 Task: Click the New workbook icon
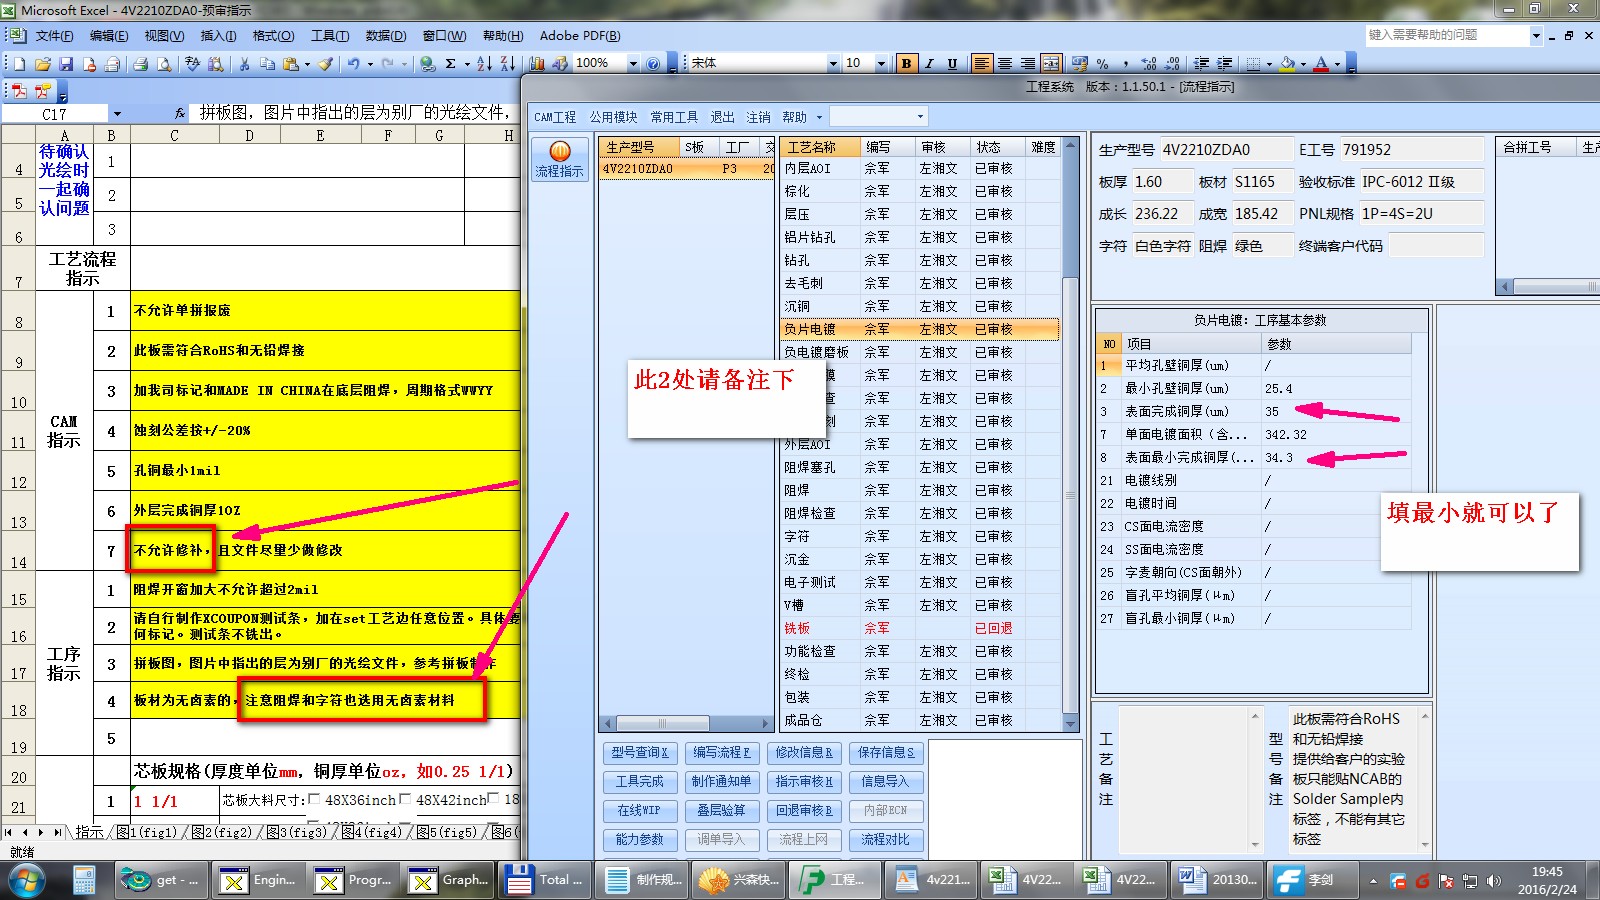tap(18, 63)
